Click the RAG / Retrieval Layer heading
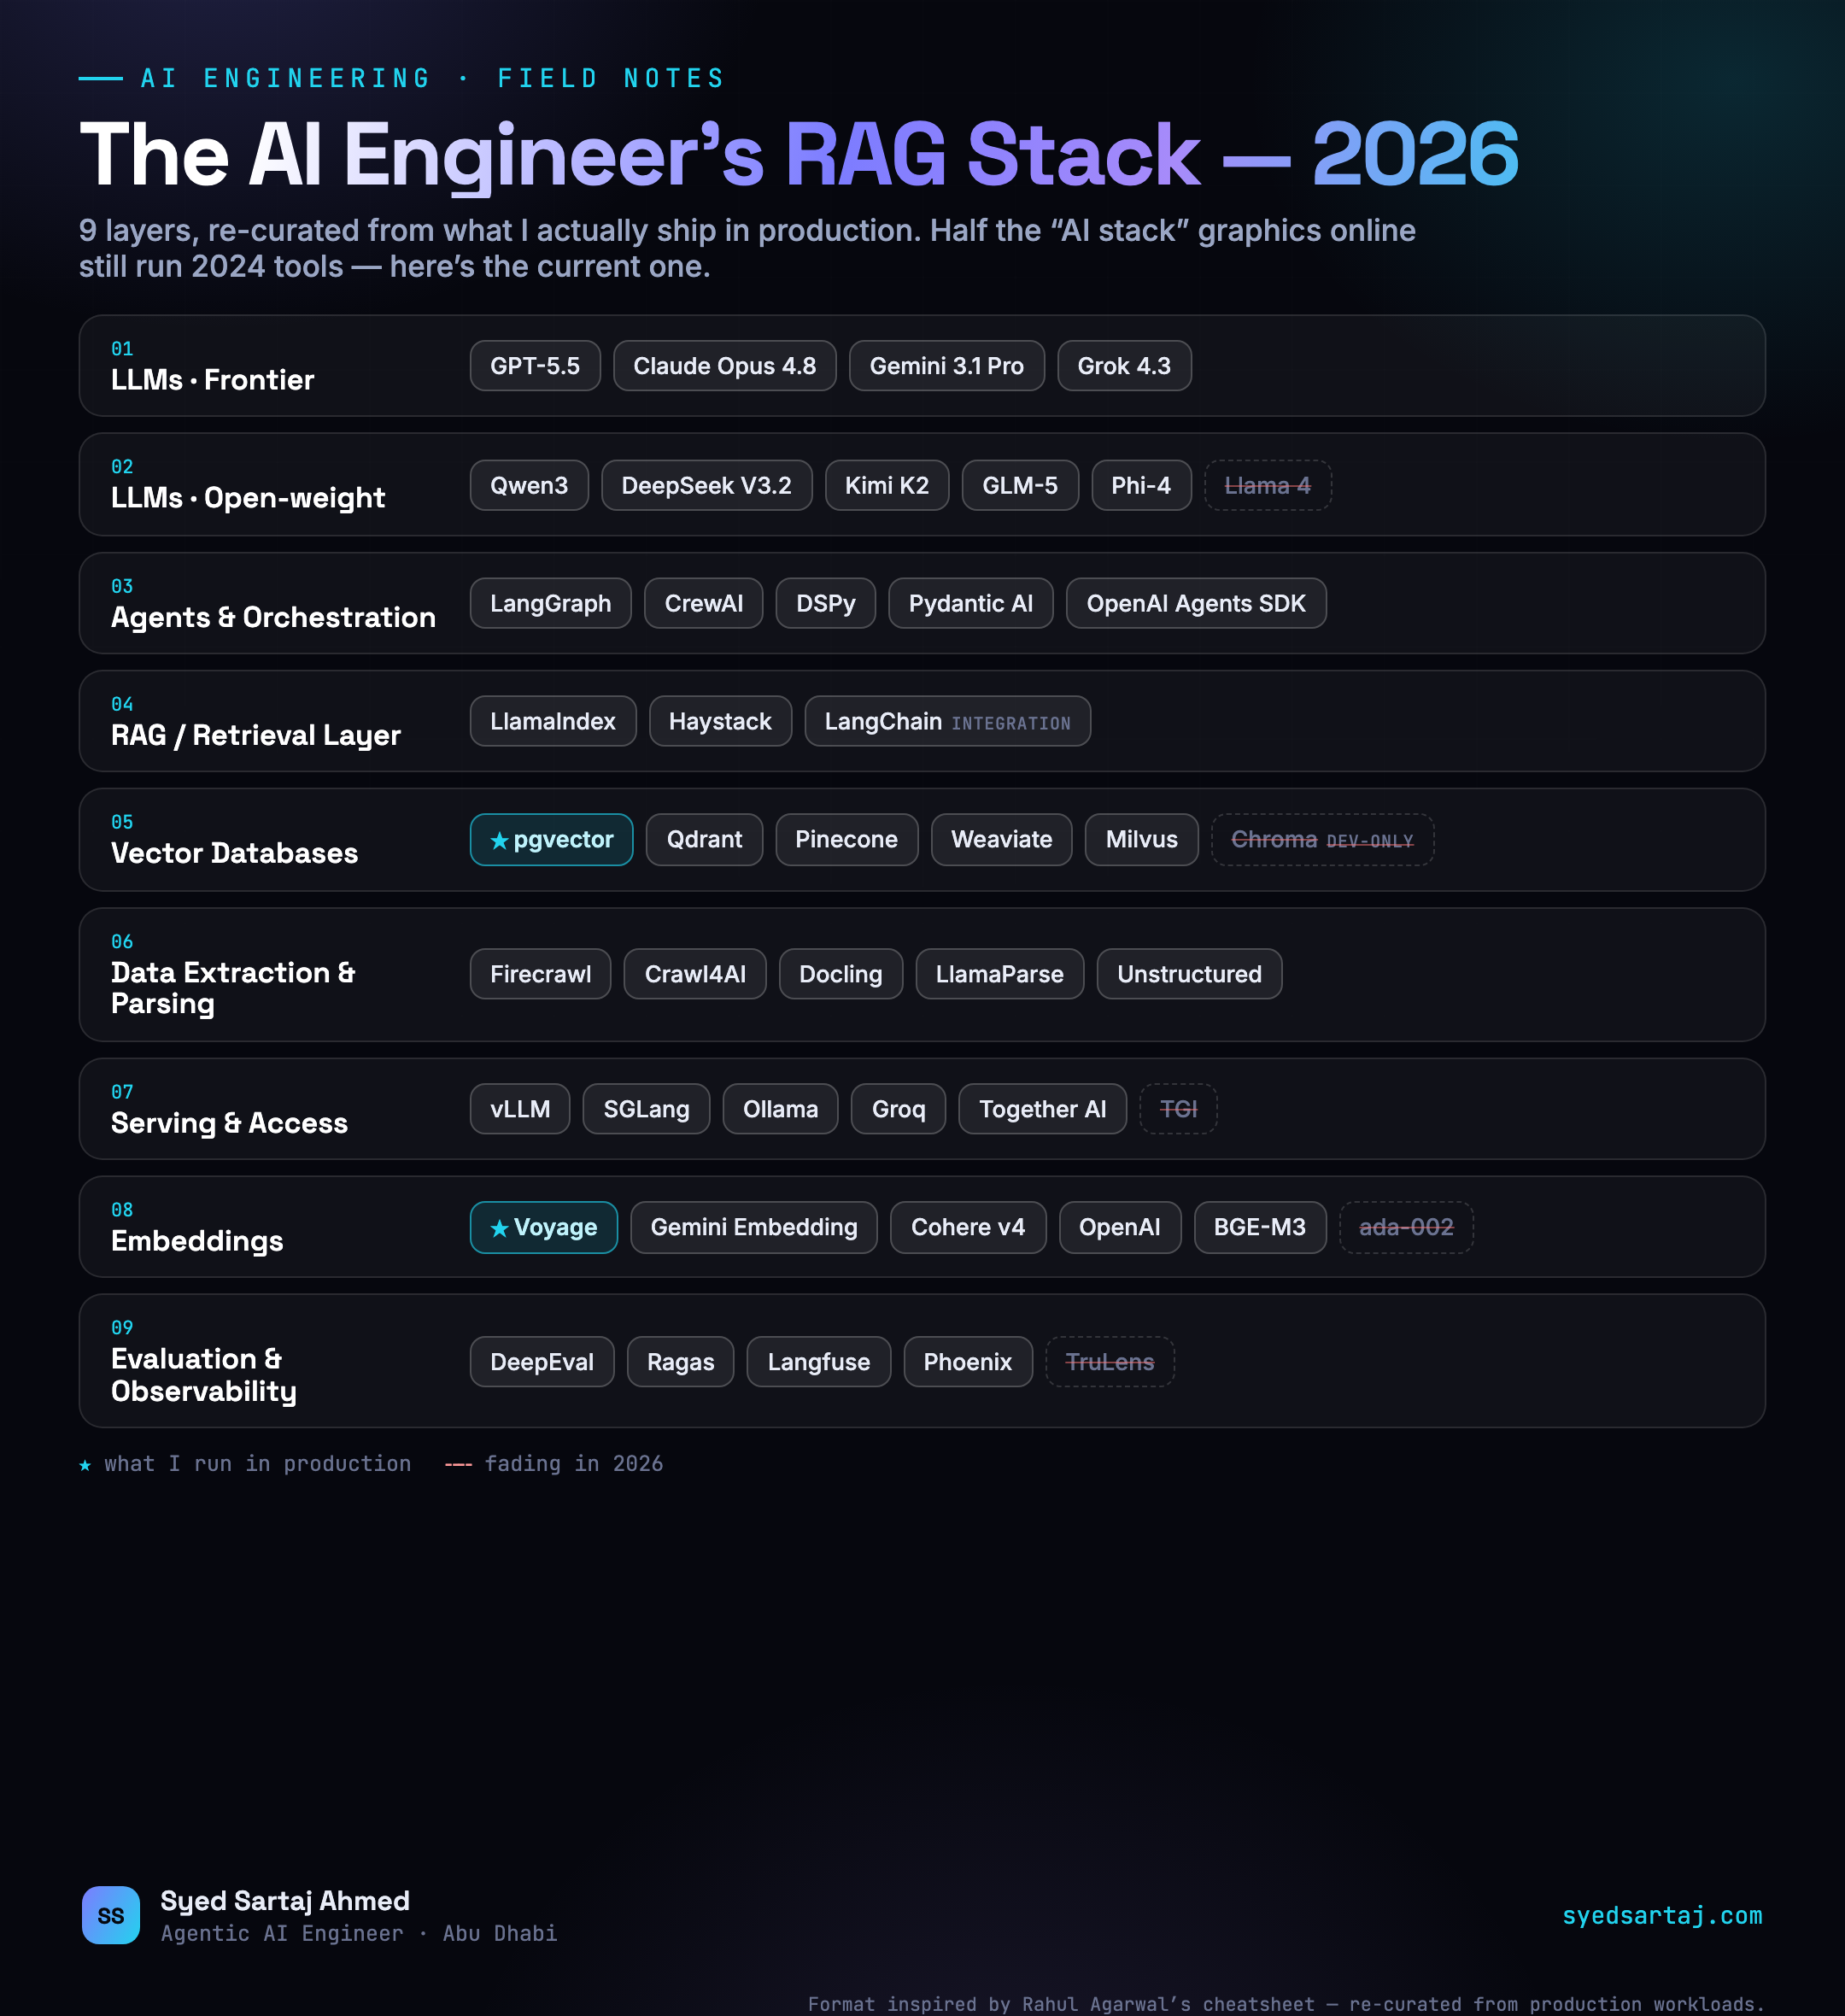Viewport: 1845px width, 2016px height. [x=256, y=735]
